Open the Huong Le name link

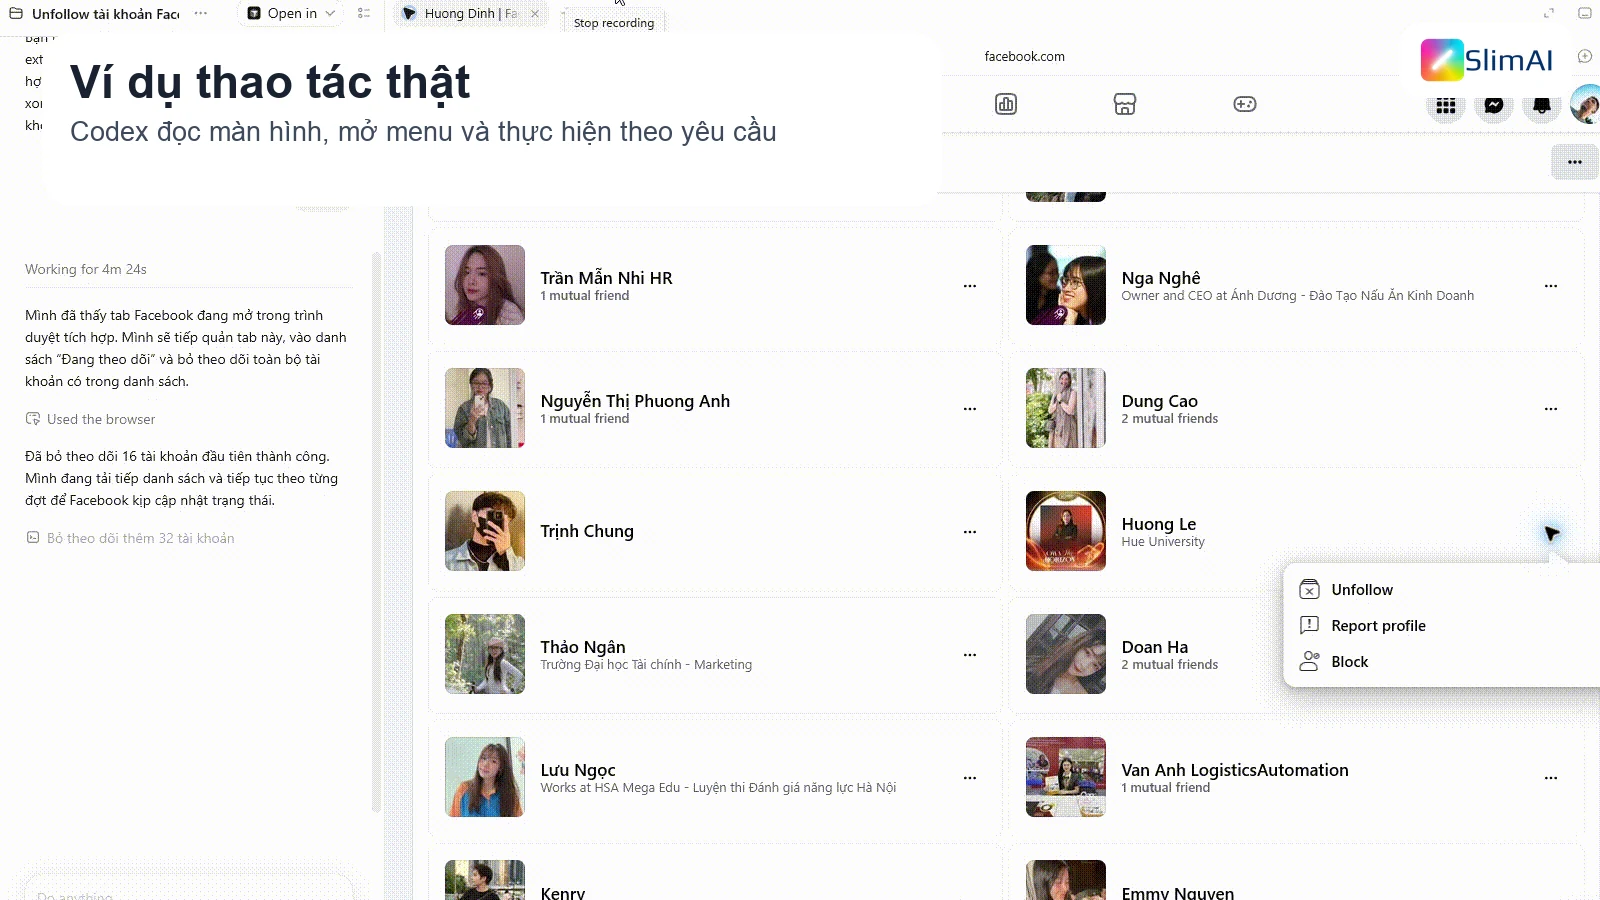1159,524
